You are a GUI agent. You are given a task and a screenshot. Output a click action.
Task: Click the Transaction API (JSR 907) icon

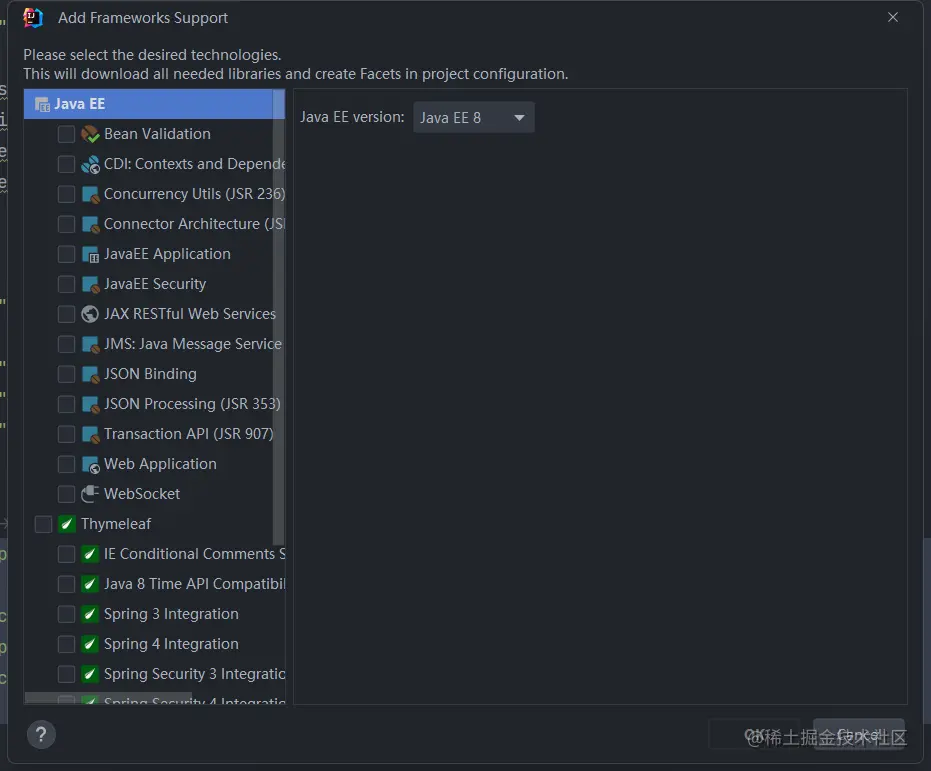tap(90, 434)
